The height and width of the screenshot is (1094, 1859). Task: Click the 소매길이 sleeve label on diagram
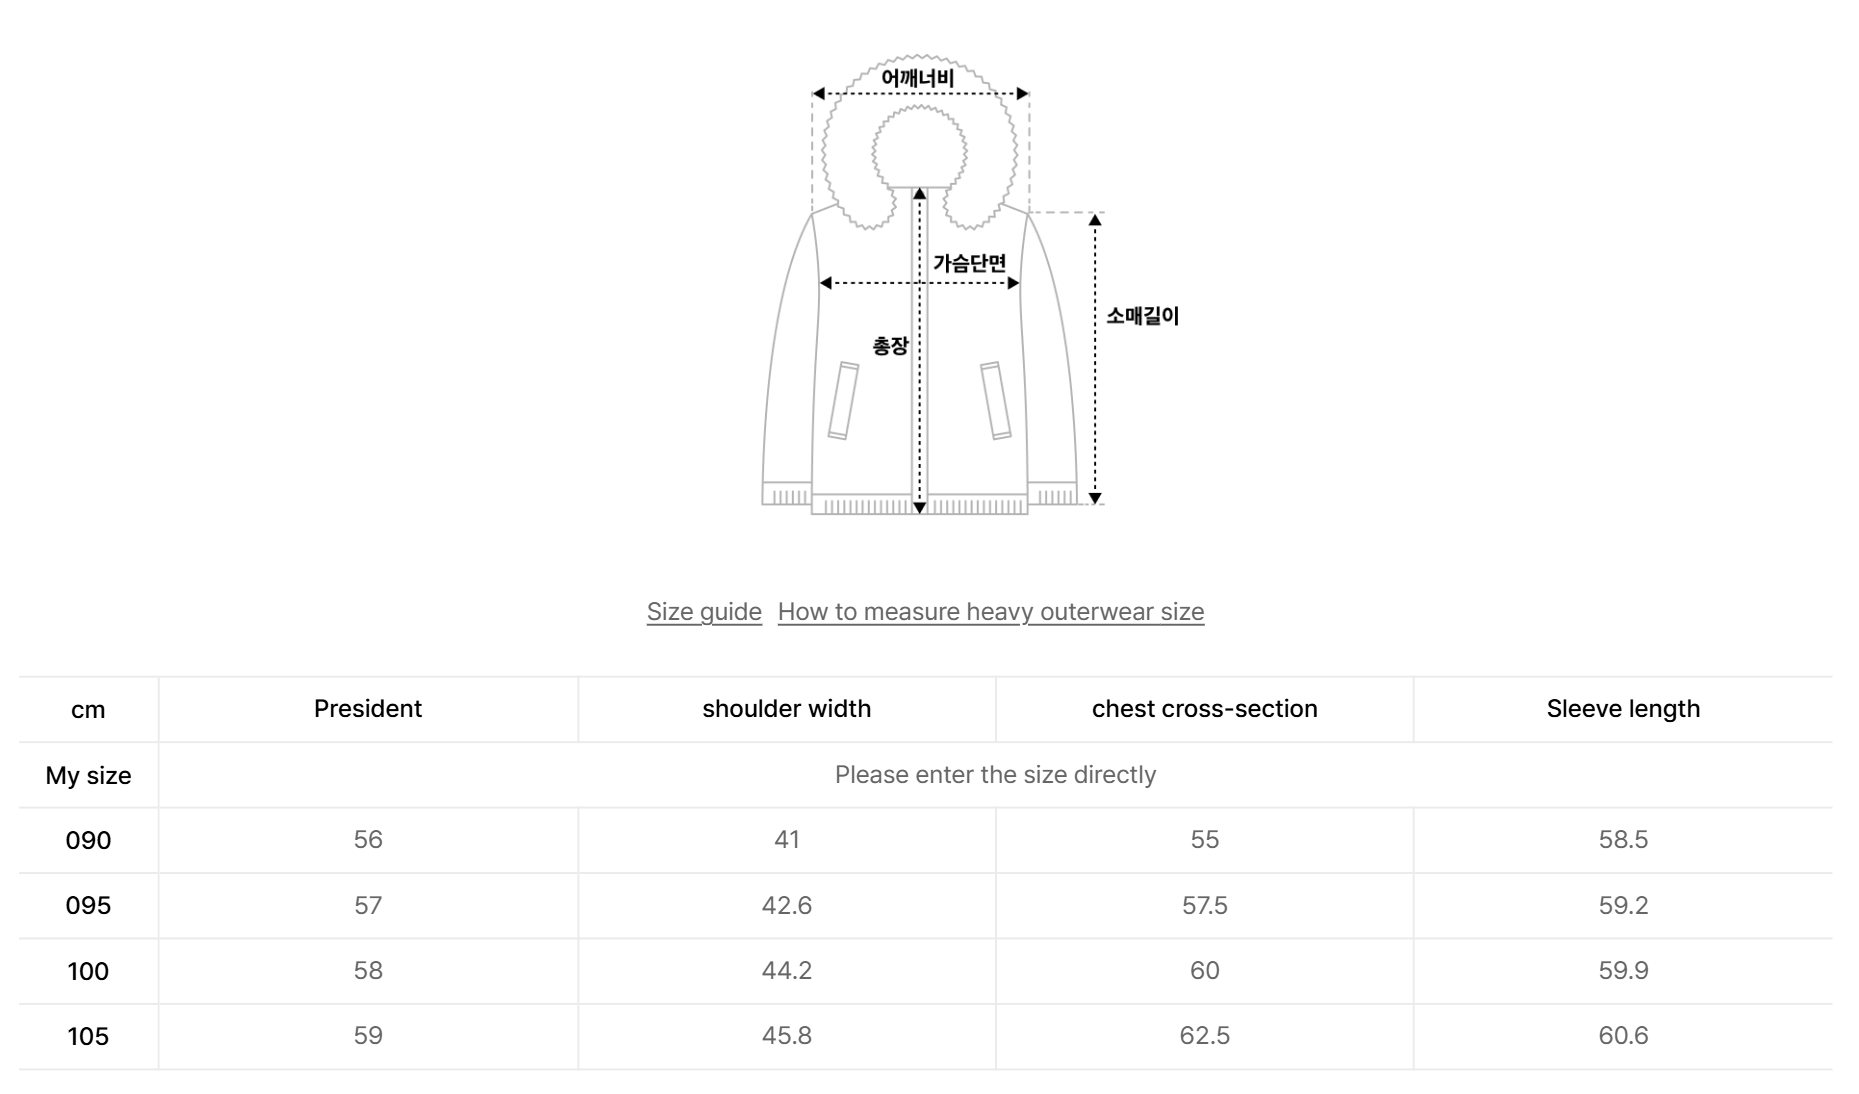(x=1142, y=316)
